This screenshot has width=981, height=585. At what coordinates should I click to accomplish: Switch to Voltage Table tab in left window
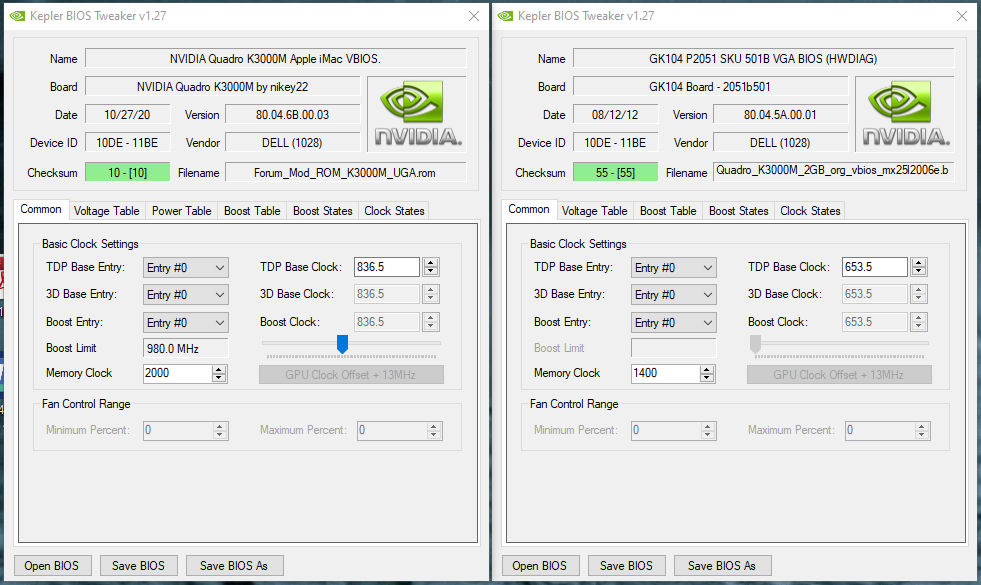106,211
